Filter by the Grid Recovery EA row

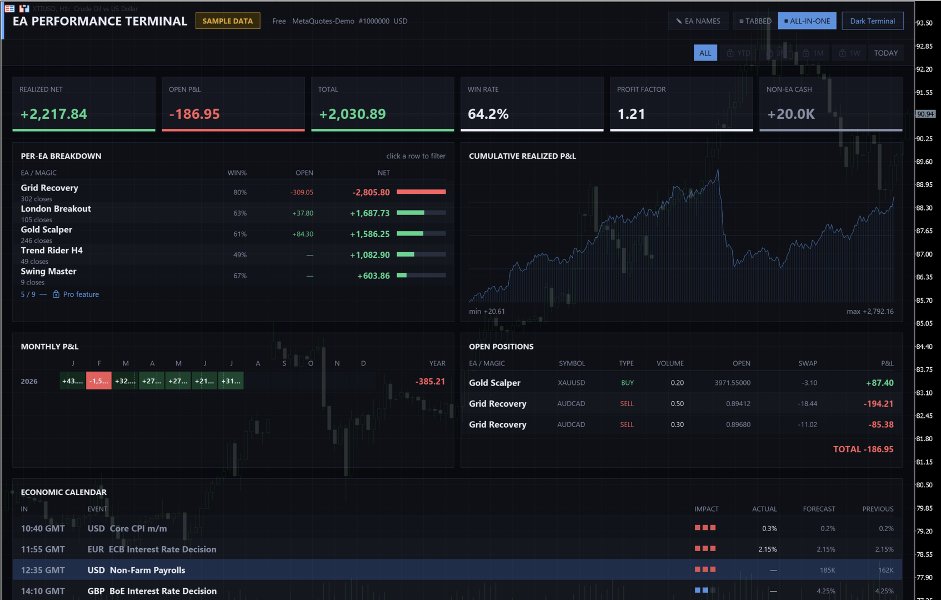[x=233, y=193]
